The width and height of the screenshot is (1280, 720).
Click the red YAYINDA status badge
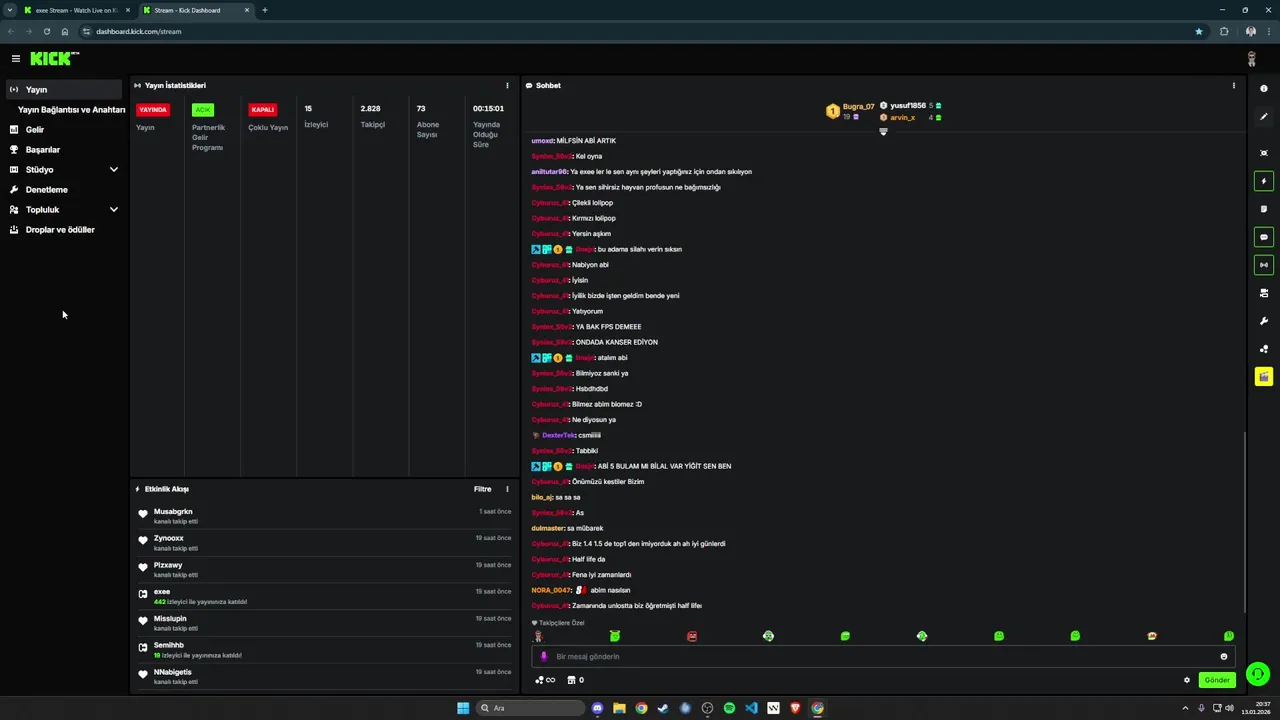tap(153, 110)
